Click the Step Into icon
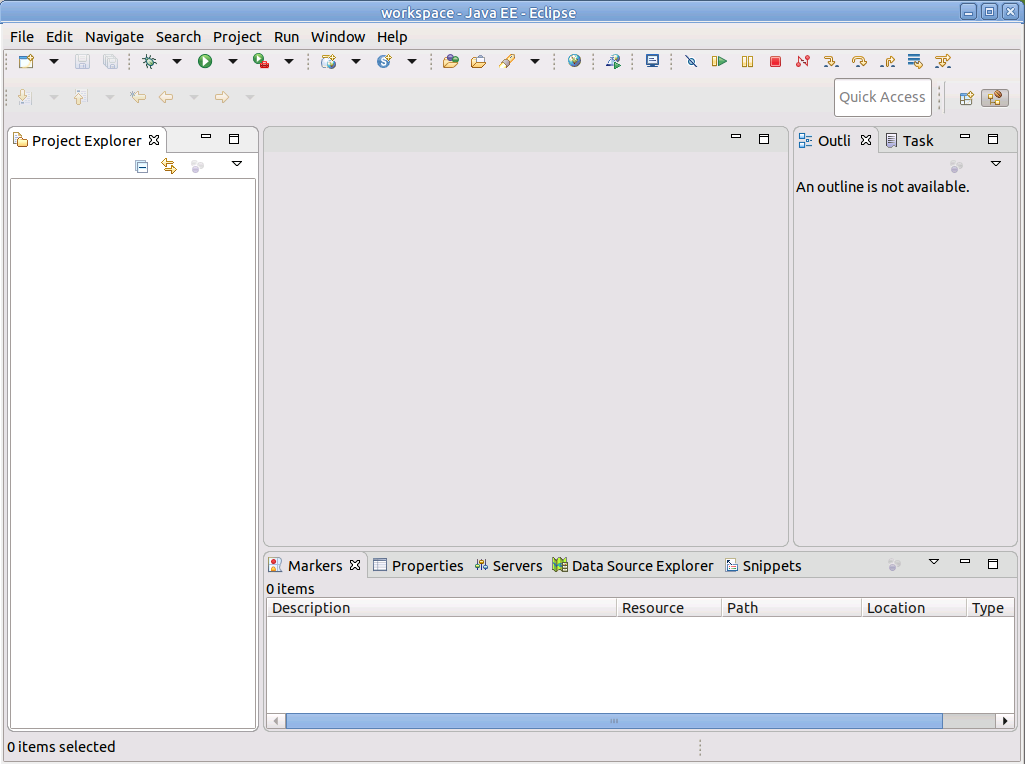The height and width of the screenshot is (764, 1025). coord(831,61)
